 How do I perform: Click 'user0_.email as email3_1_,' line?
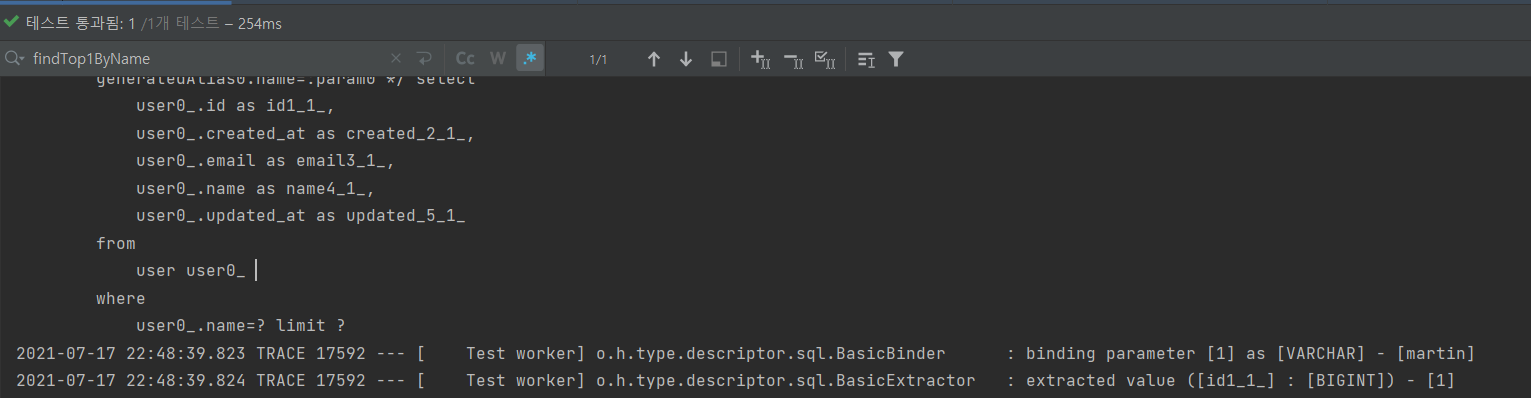coord(265,161)
